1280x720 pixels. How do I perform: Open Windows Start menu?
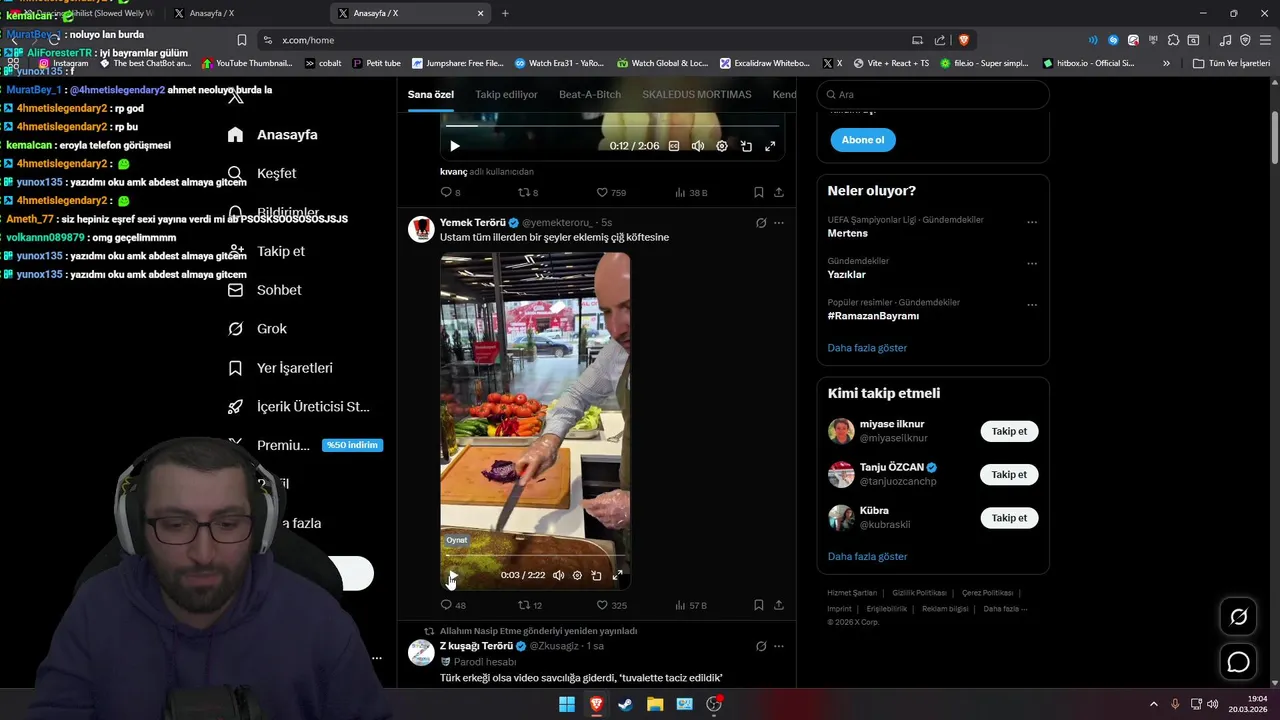coord(567,704)
